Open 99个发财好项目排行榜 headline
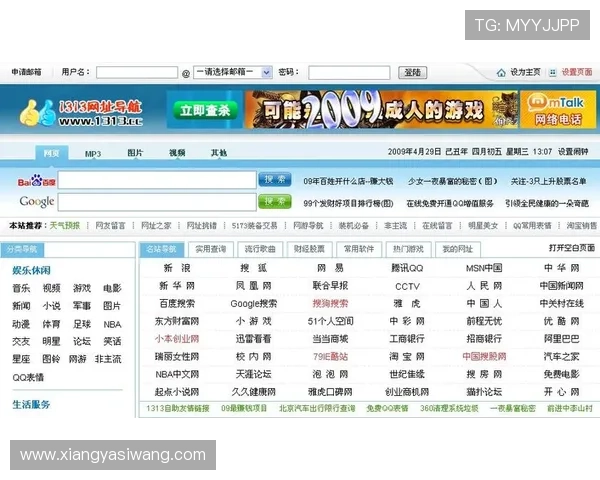The height and width of the screenshot is (480, 600). pos(348,203)
